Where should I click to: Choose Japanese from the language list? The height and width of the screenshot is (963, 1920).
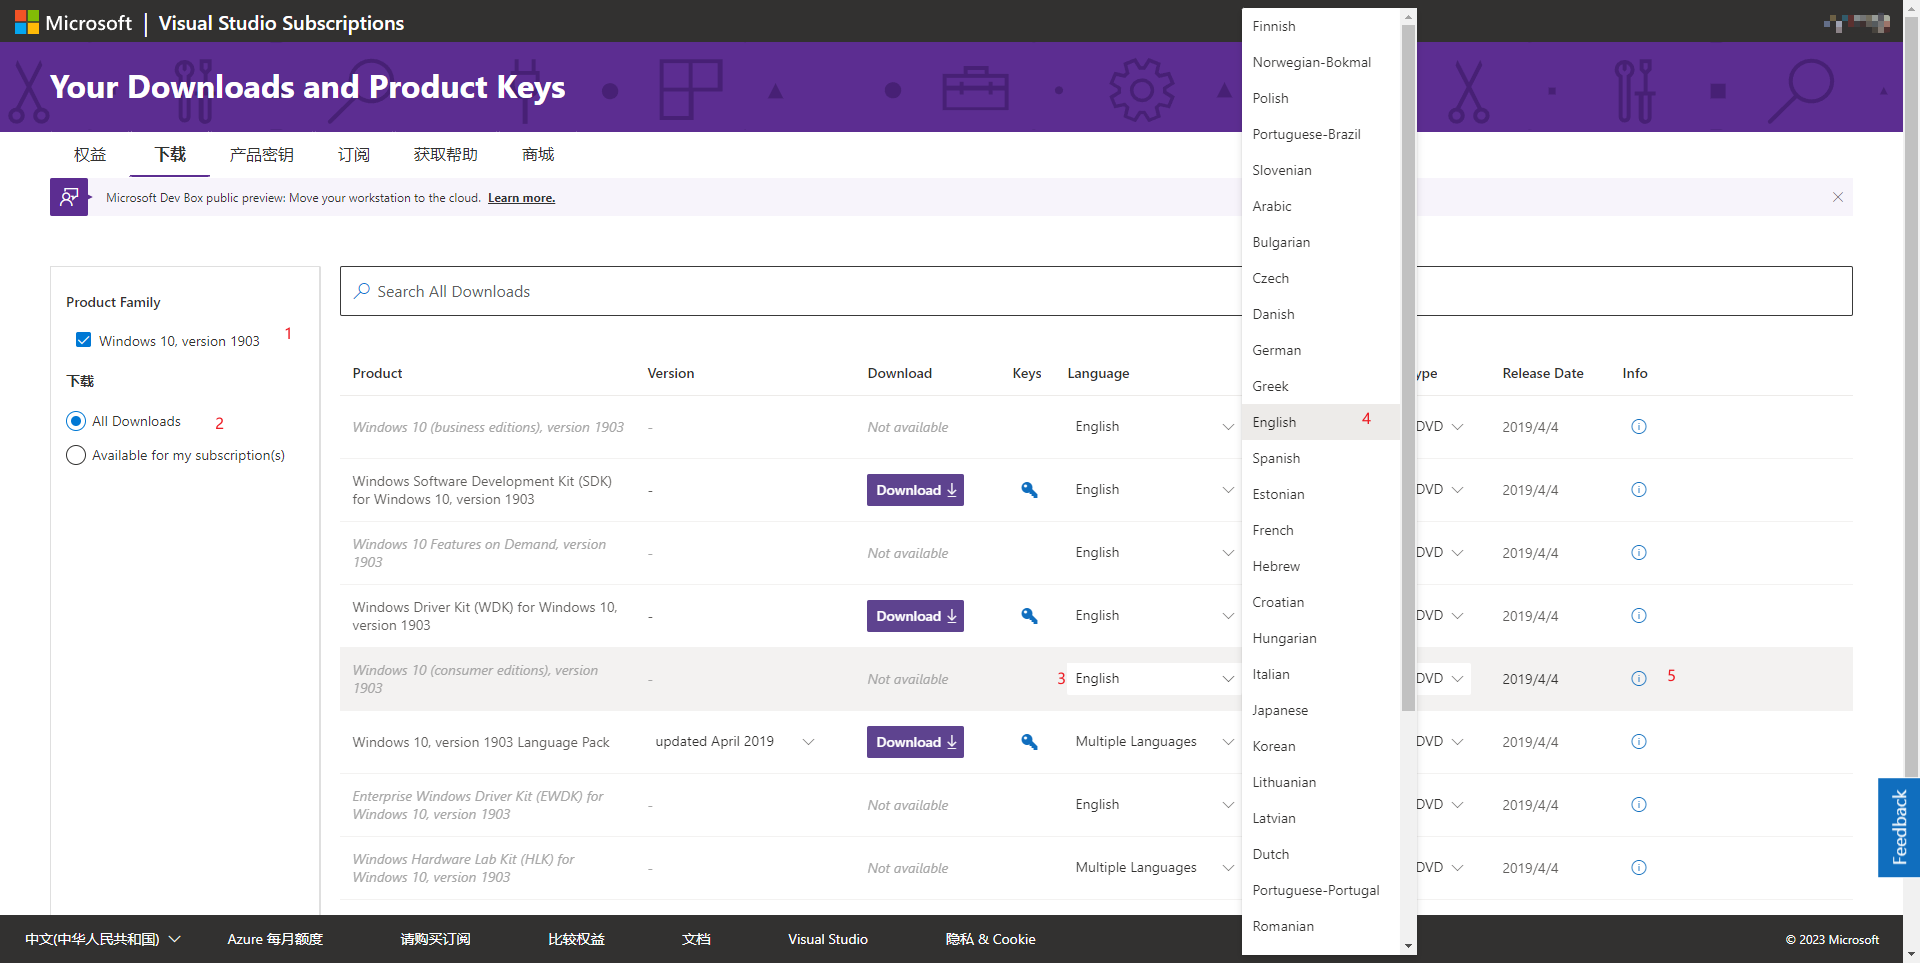pos(1320,710)
